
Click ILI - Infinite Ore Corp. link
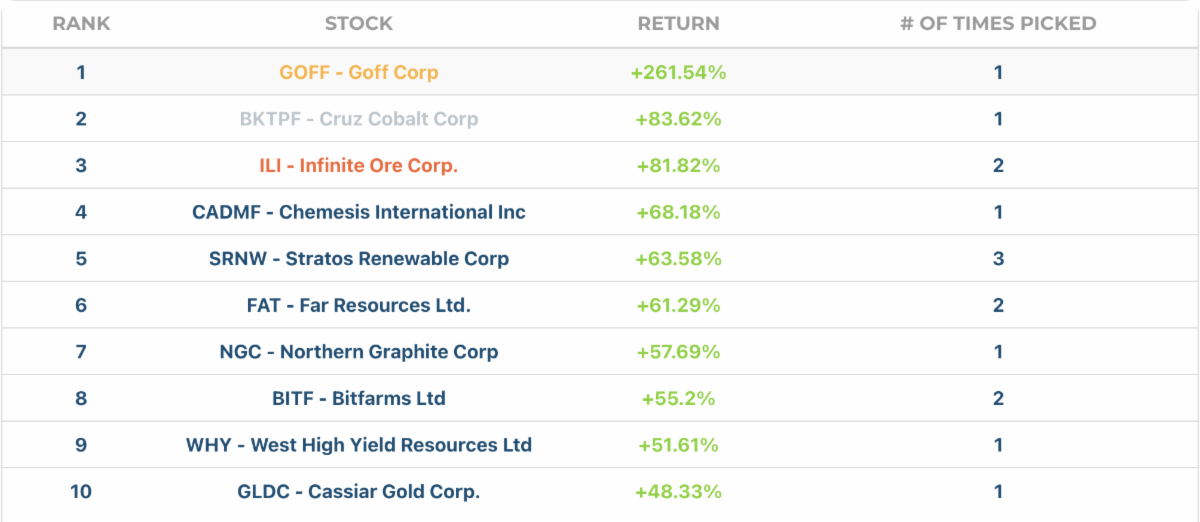[x=359, y=166]
